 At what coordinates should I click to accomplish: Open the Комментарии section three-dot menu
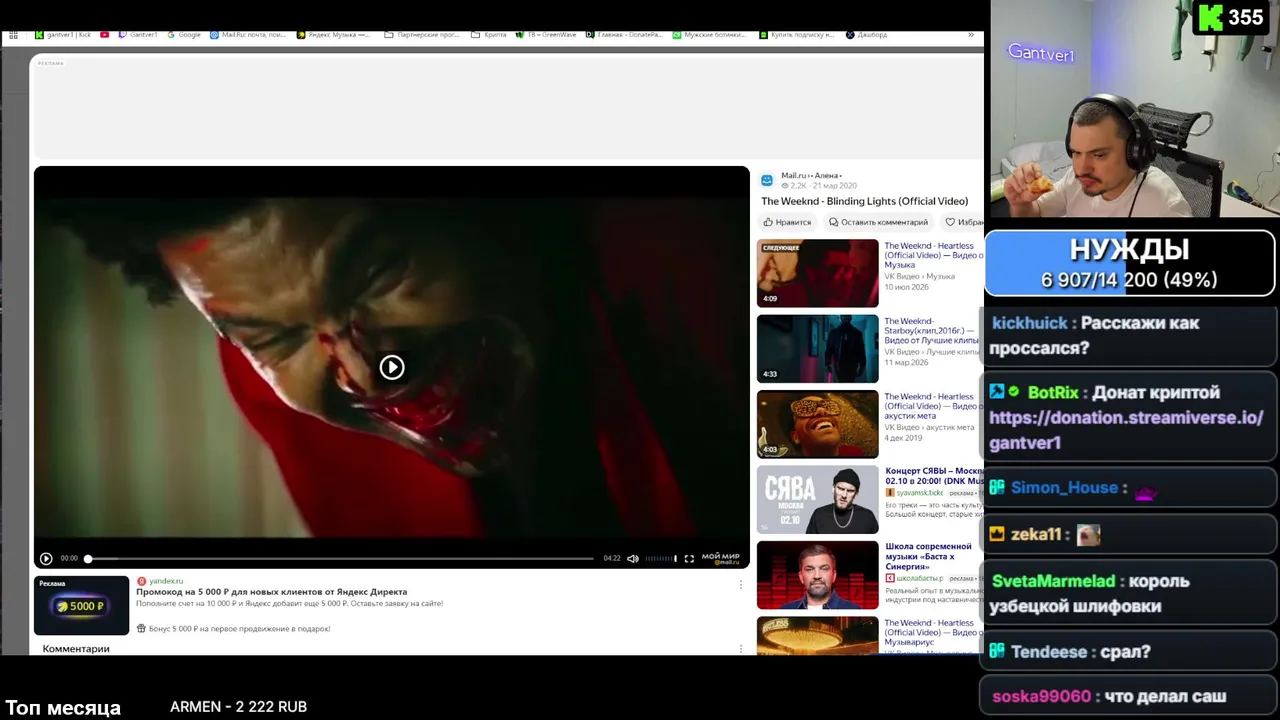[741, 649]
